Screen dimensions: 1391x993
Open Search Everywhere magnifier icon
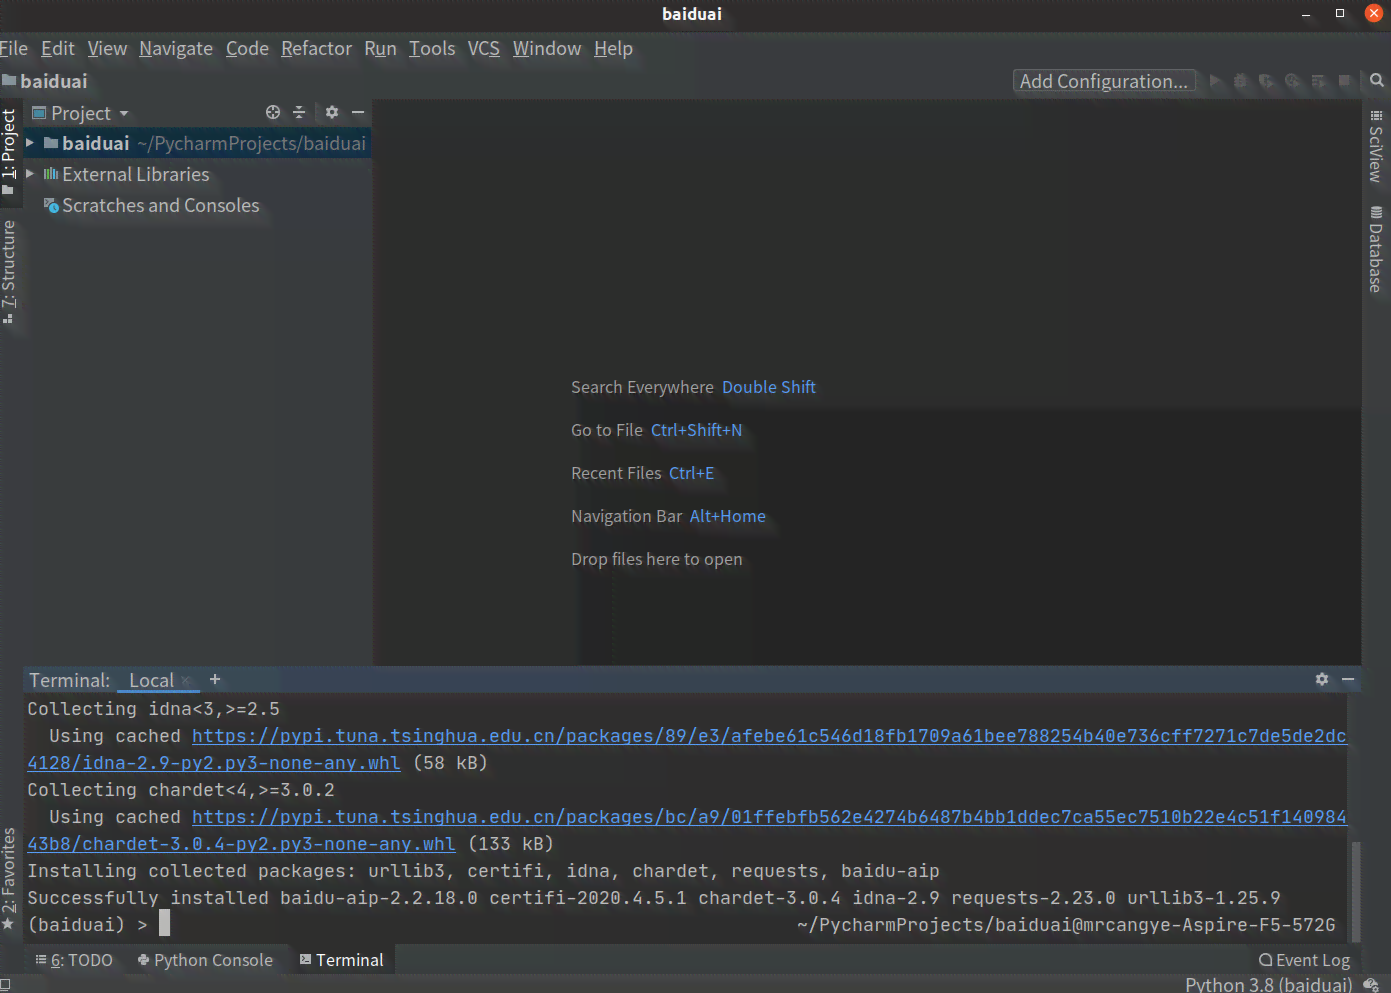pyautogui.click(x=1377, y=81)
